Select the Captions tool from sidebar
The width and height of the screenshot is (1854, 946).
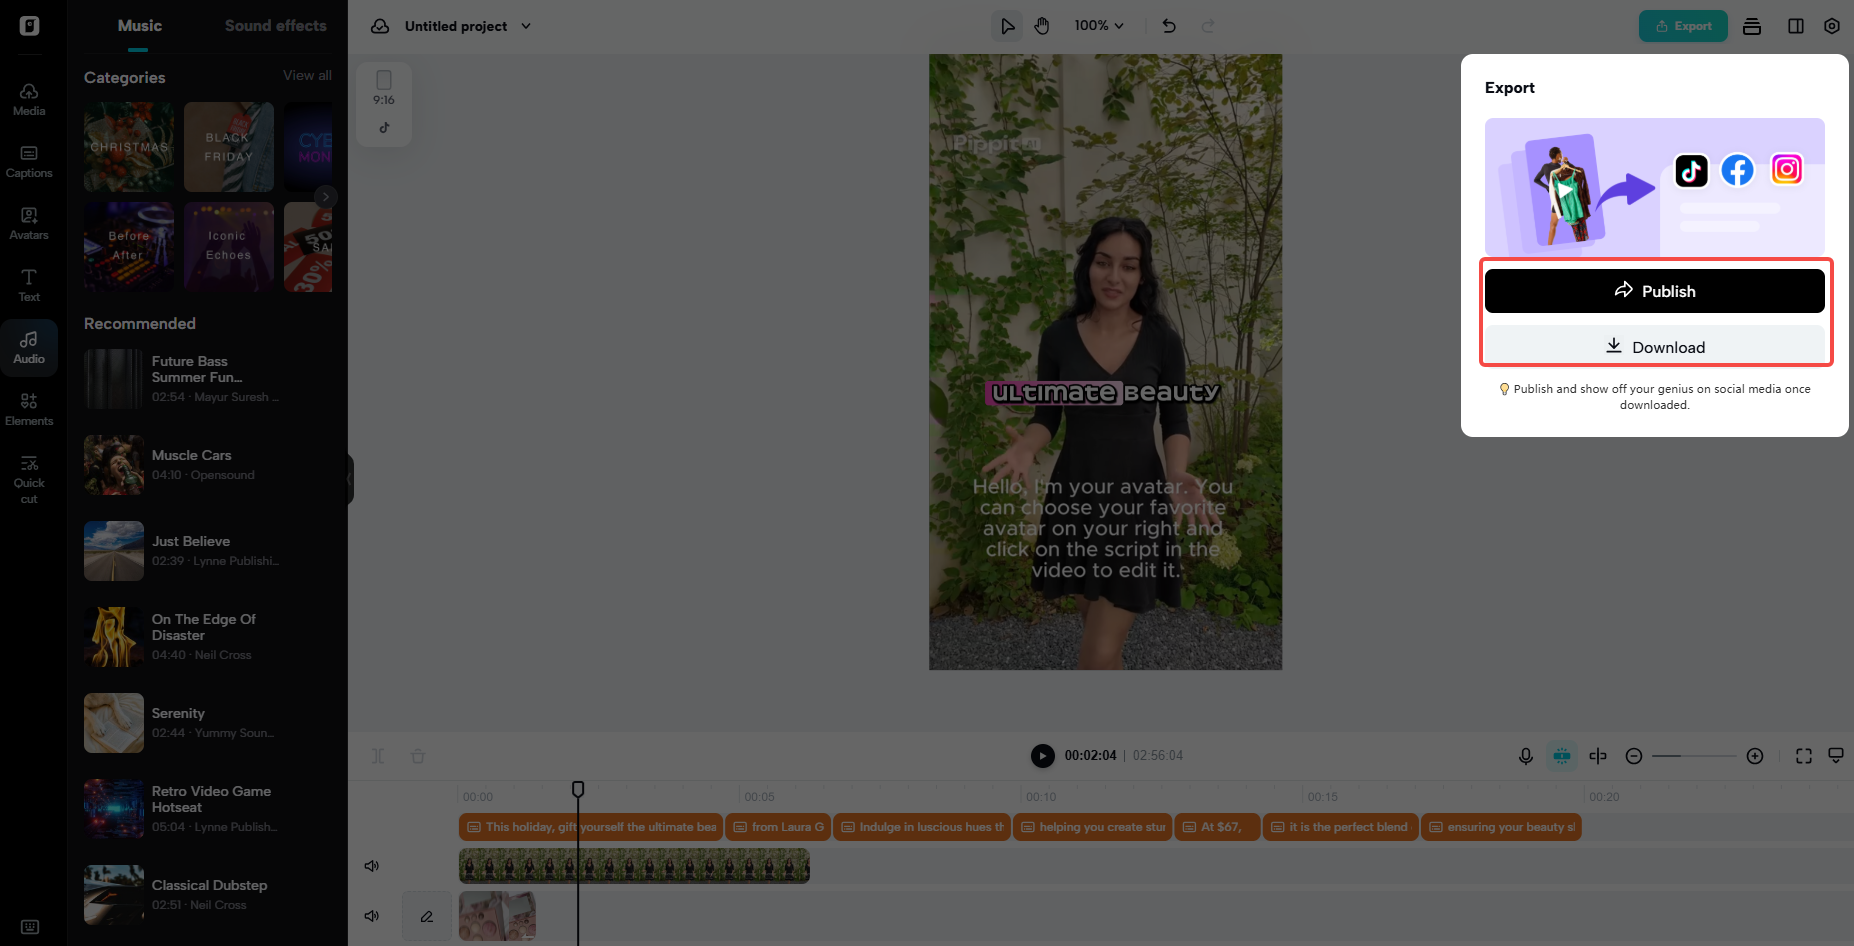[29, 160]
